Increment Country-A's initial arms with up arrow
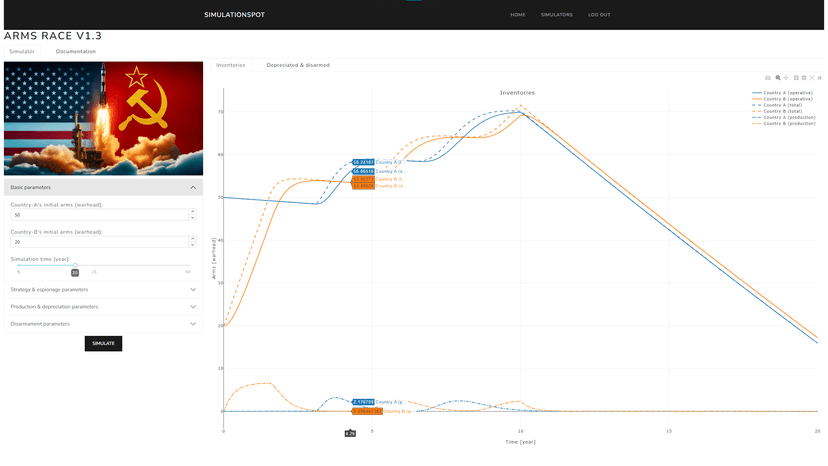The height and width of the screenshot is (466, 828). 191,212
